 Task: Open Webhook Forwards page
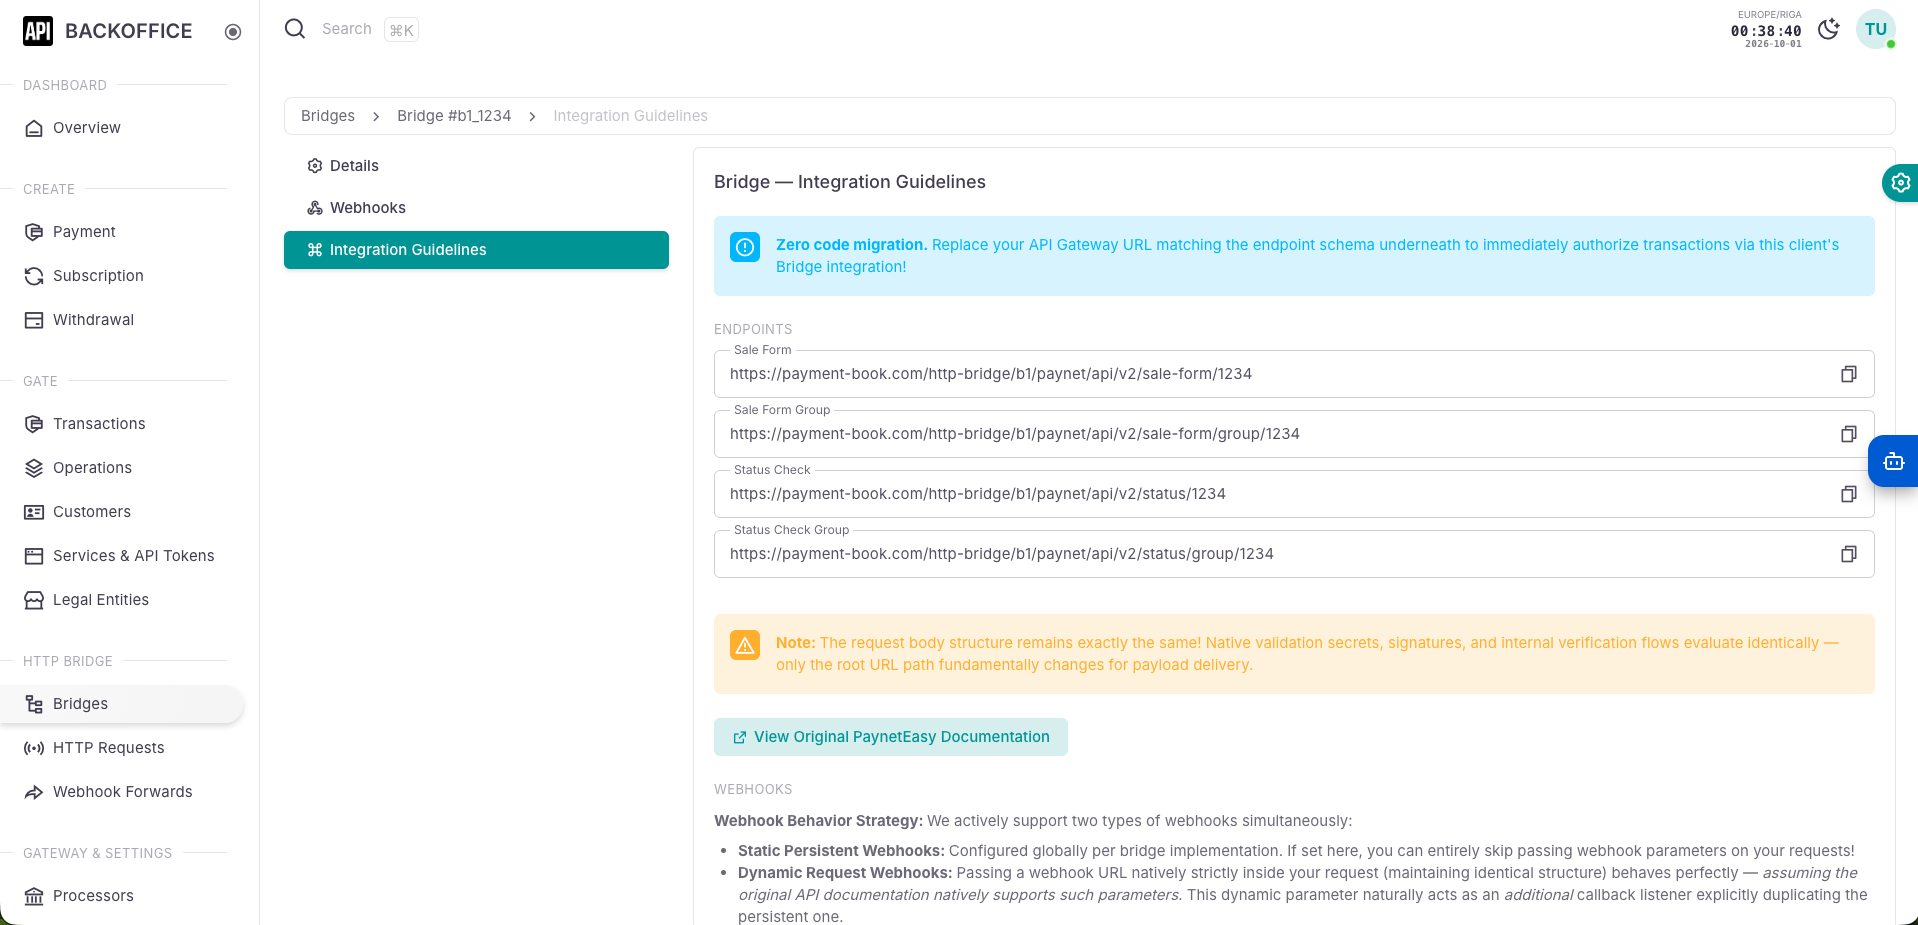122,792
